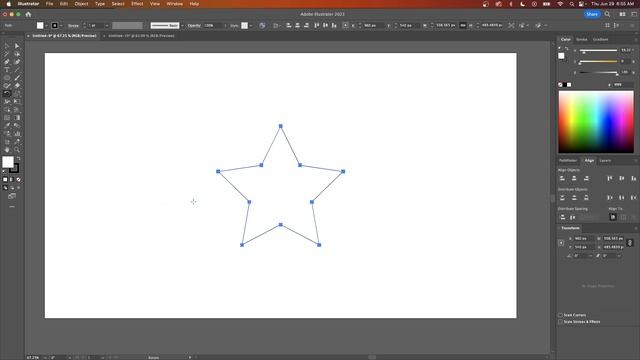The width and height of the screenshot is (640, 360).
Task: Select the Eyedropper tool
Action: point(7,126)
